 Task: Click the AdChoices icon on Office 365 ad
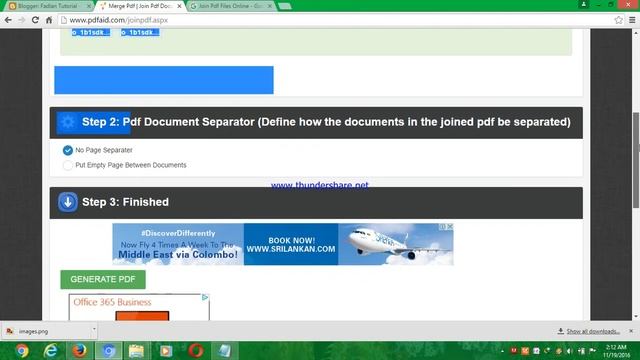click(205, 298)
